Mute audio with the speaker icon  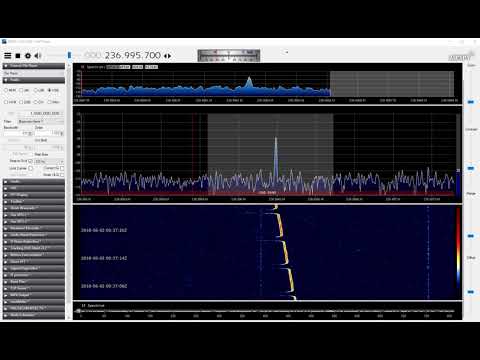[x=38, y=56]
